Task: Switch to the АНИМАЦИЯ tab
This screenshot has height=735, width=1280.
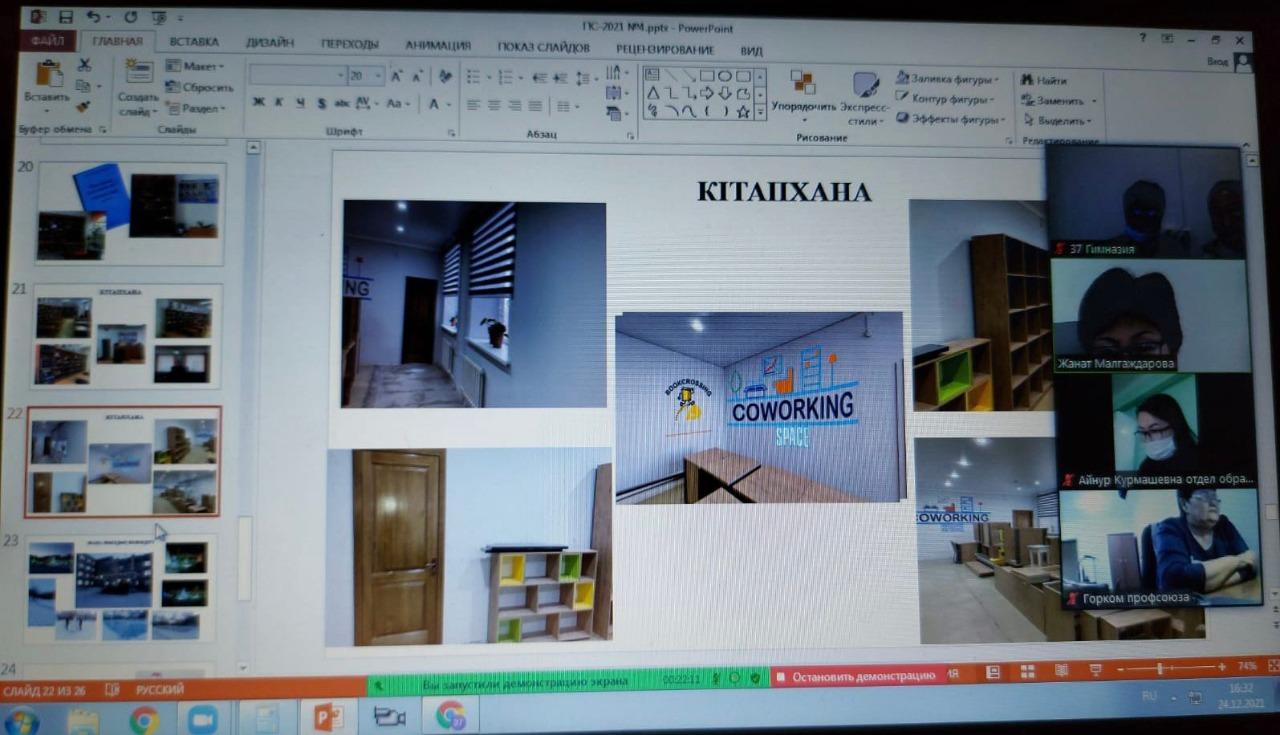Action: 438,45
